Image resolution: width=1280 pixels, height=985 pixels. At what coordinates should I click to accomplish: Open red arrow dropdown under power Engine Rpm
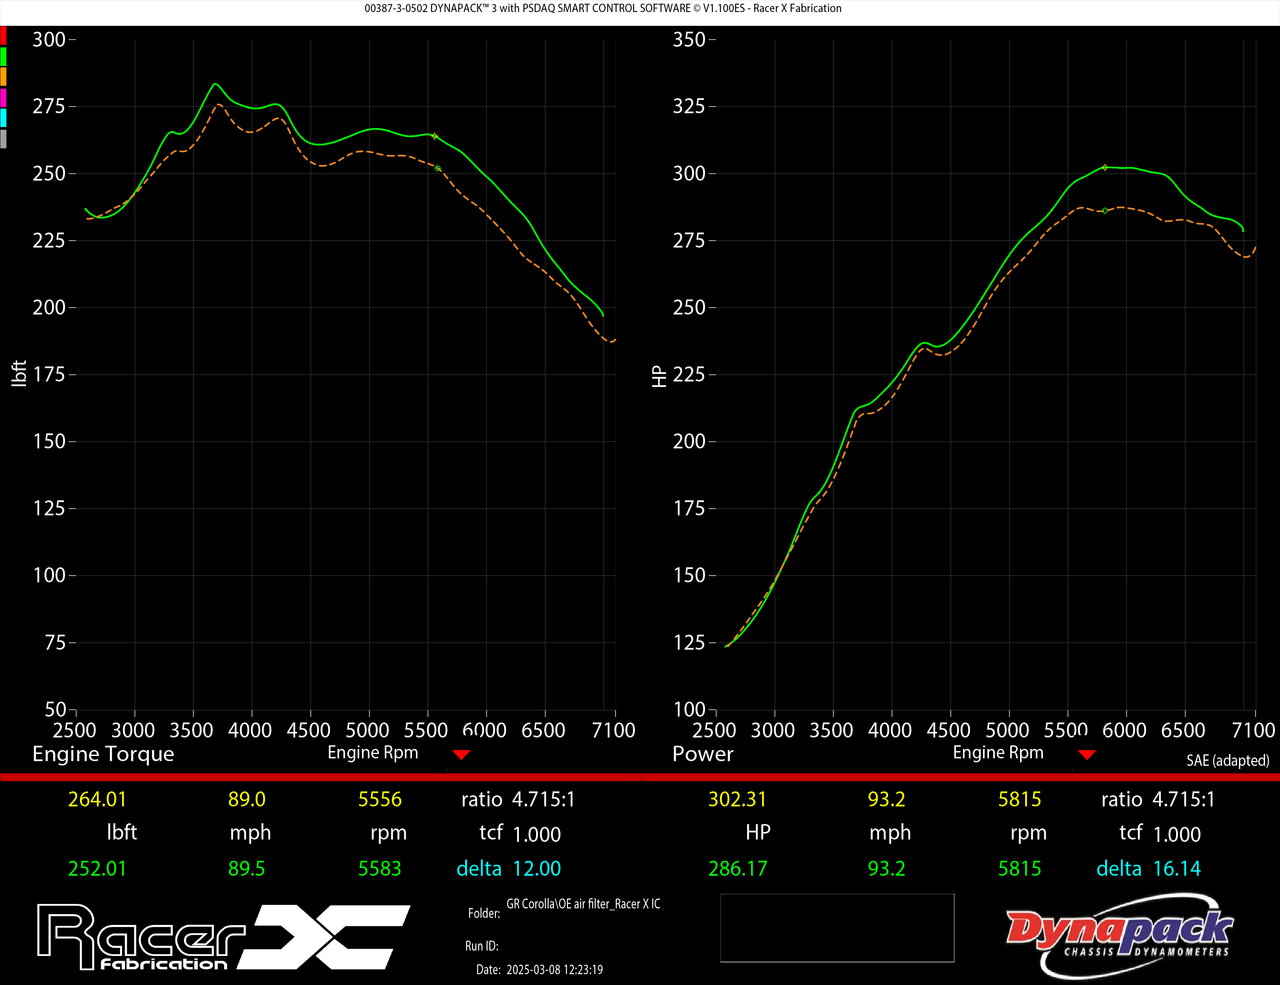click(1086, 755)
